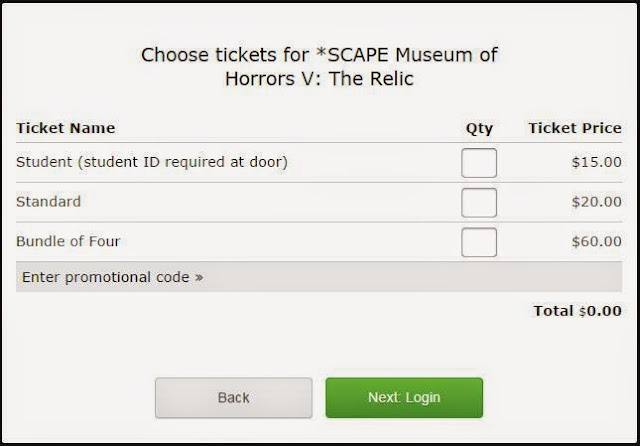Open the Enter promotional code link
The height and width of the screenshot is (446, 640).
[x=106, y=277]
